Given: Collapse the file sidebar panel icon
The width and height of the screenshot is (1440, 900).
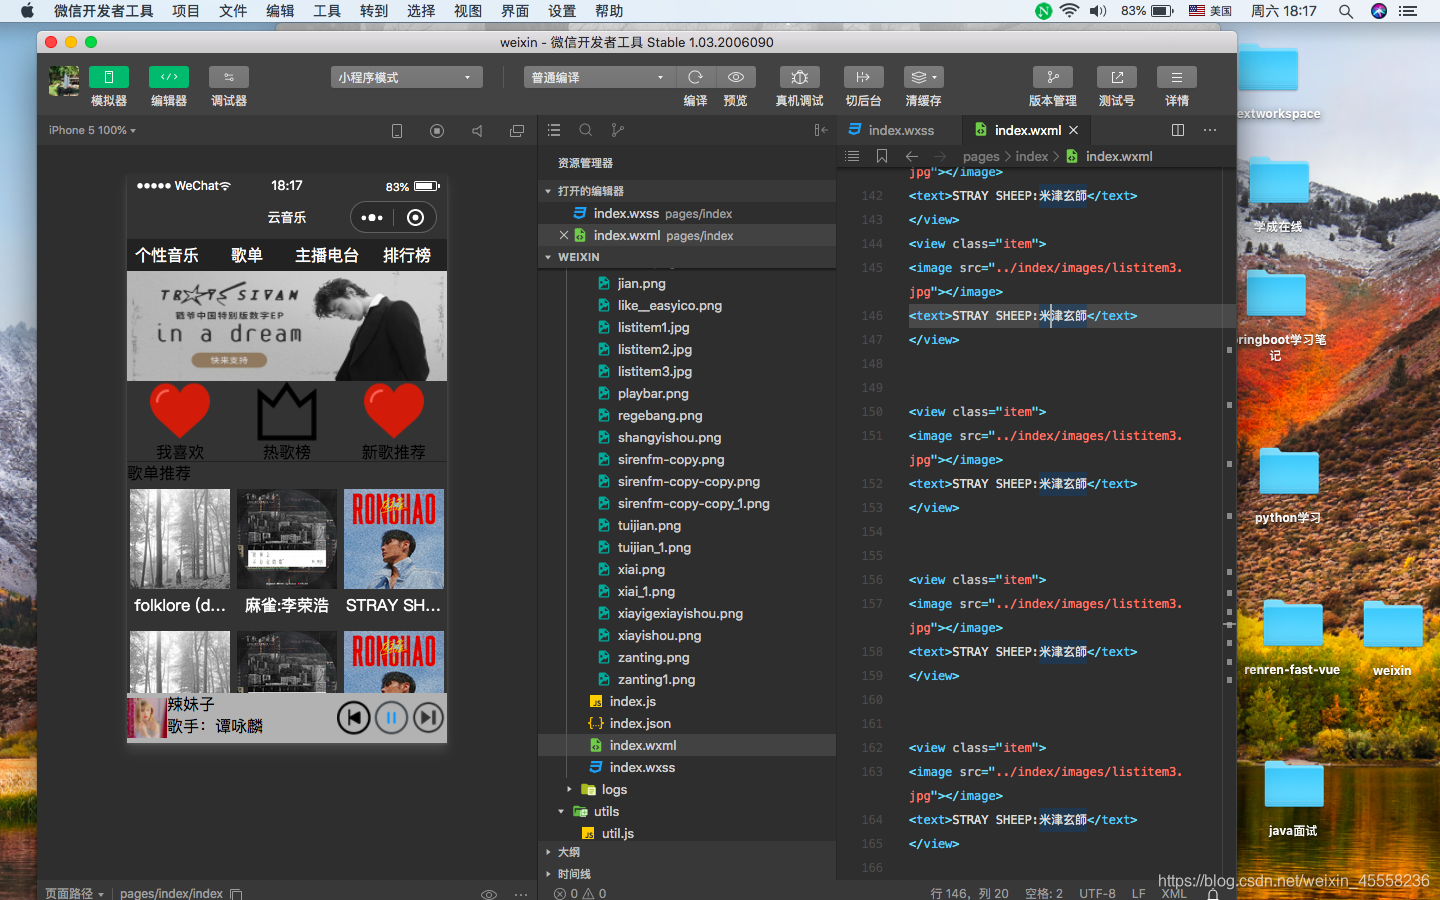Looking at the screenshot, I should point(821,130).
